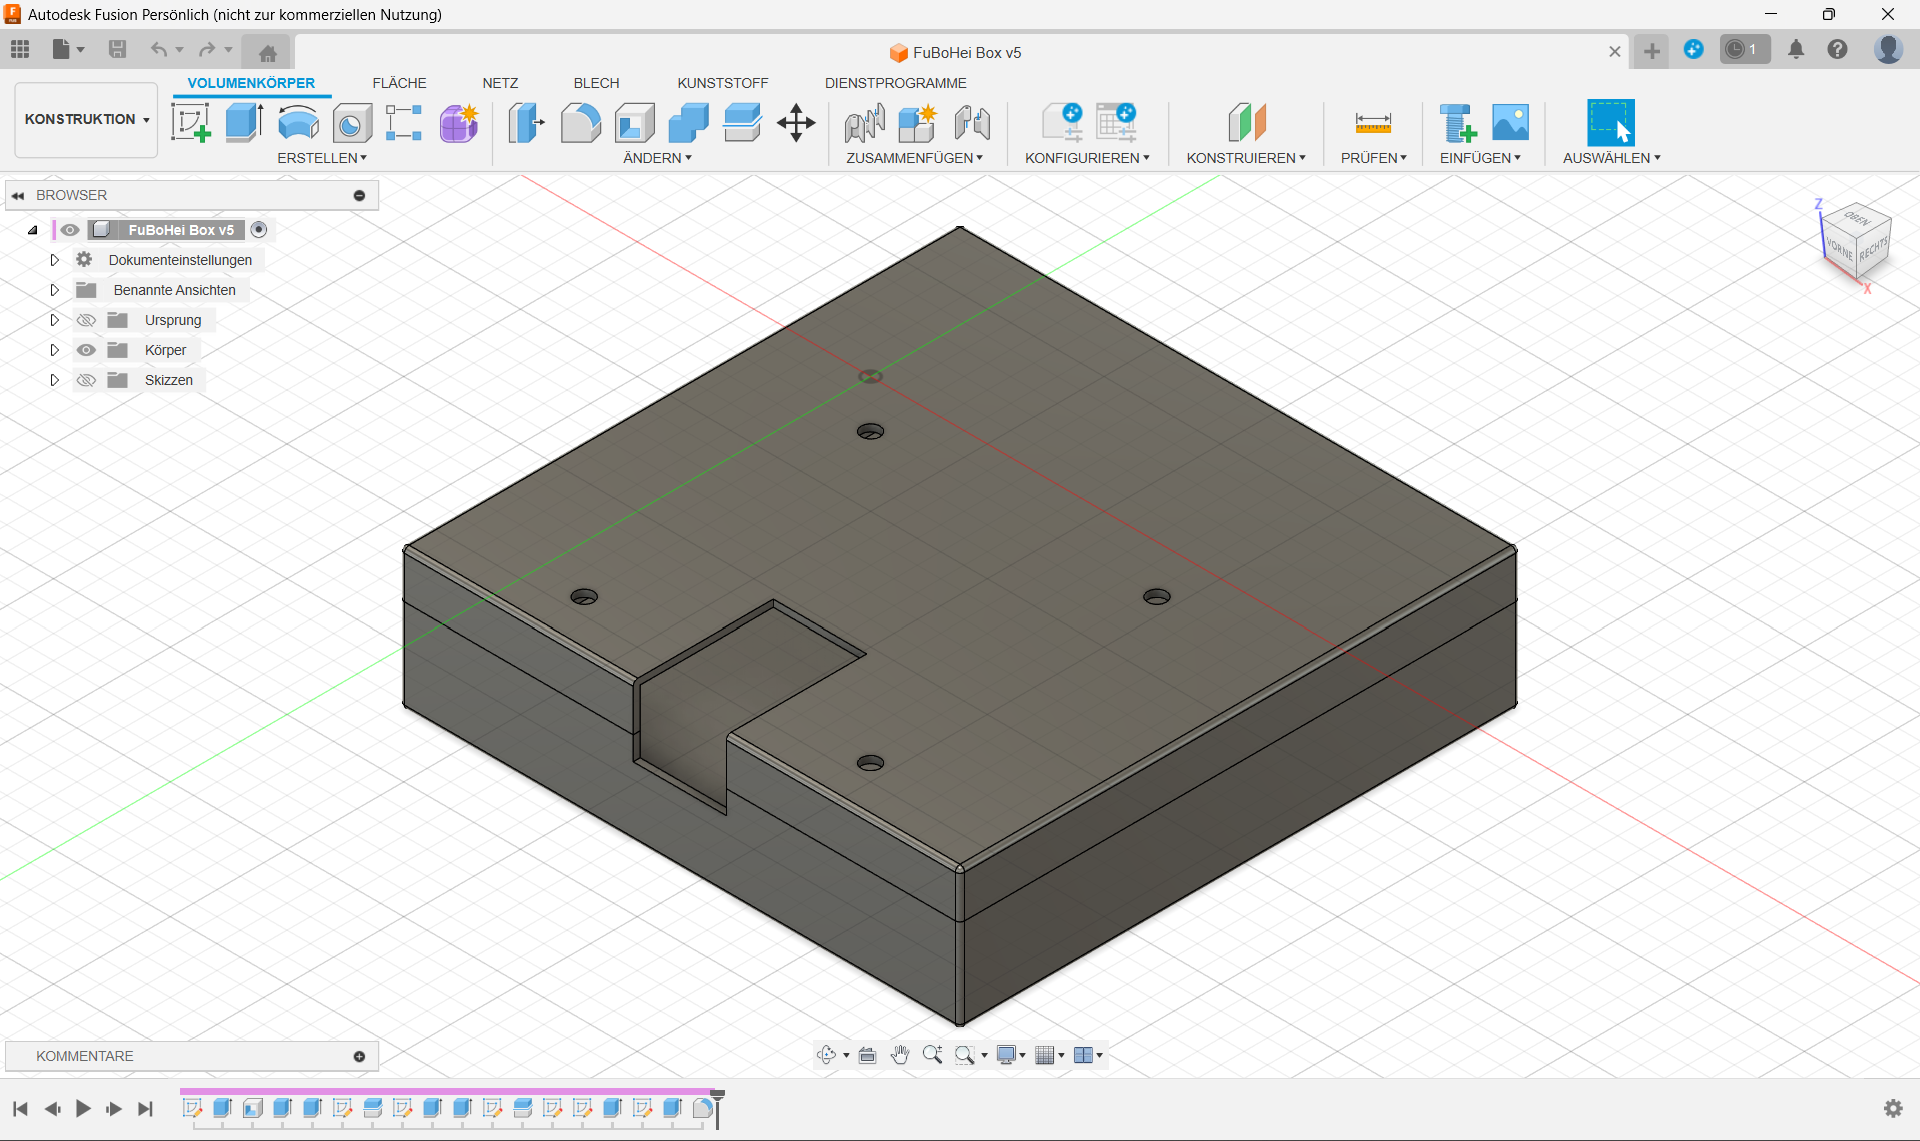
Task: Expand the Dokumenteinstellungen node
Action: 55,260
